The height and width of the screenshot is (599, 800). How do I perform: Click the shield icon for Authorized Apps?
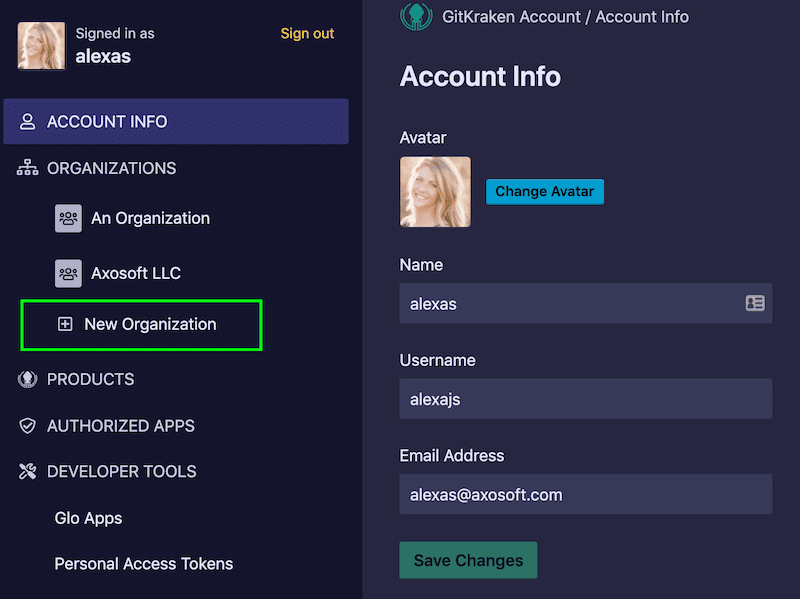(27, 426)
